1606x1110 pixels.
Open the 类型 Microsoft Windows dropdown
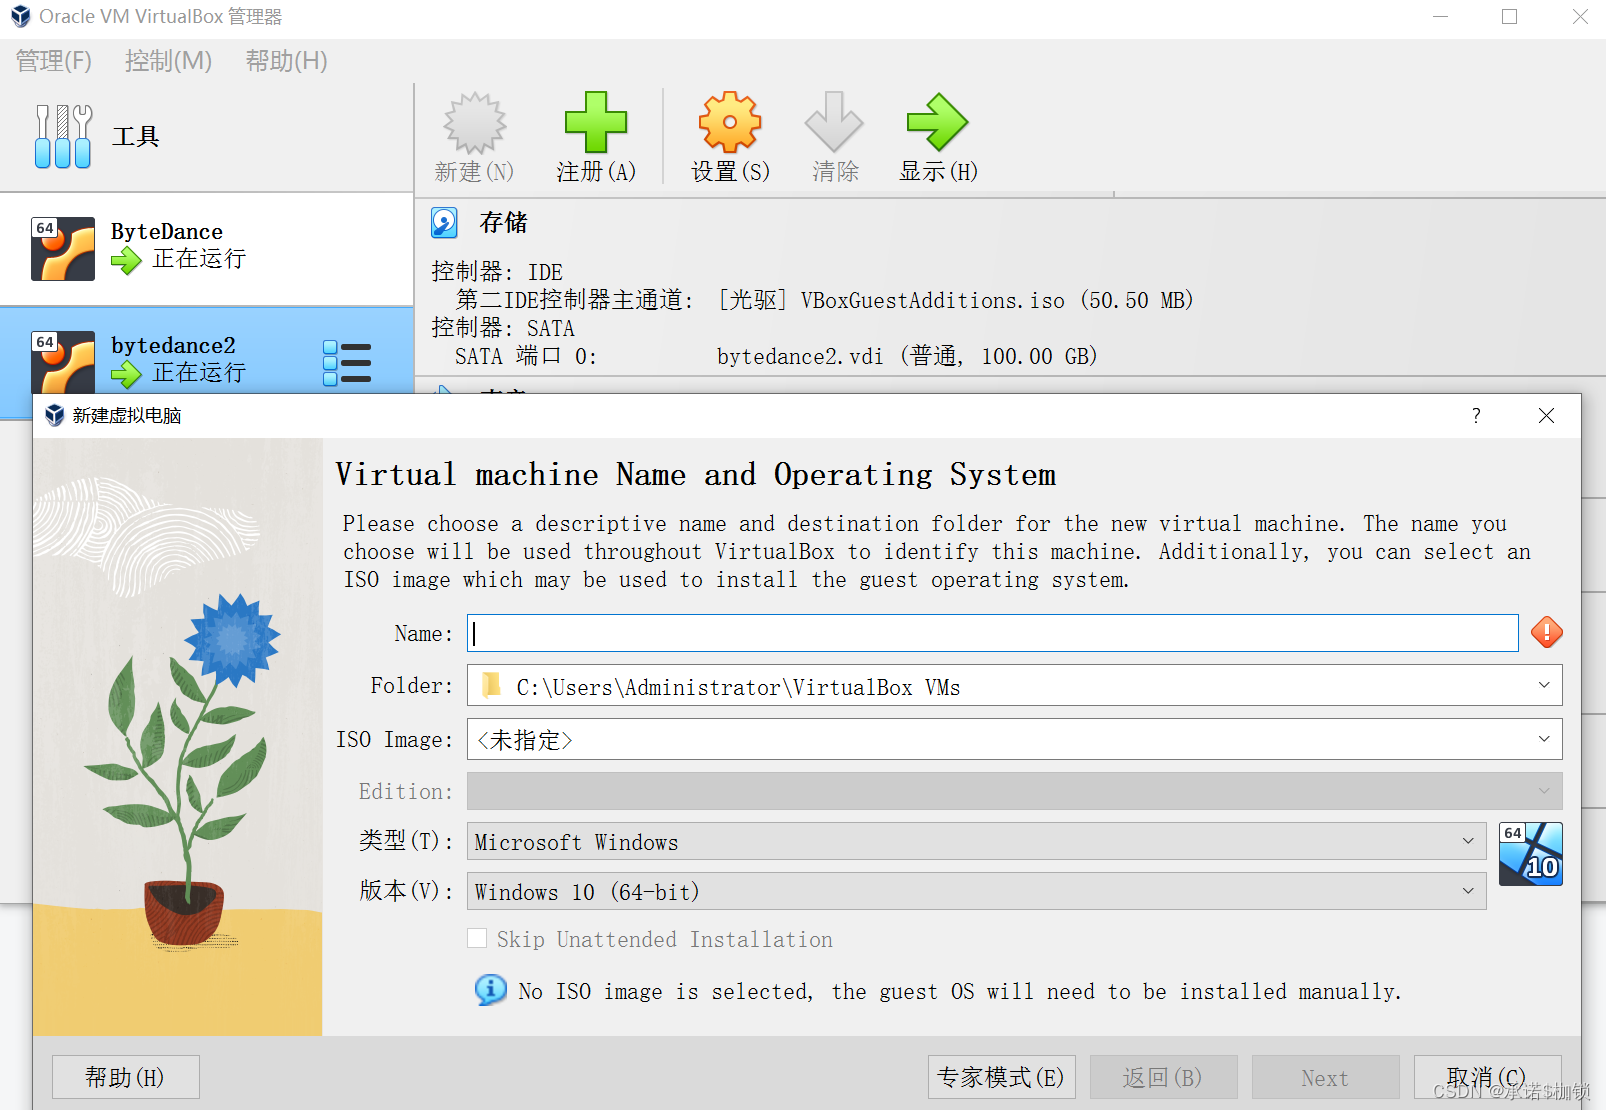tap(976, 841)
